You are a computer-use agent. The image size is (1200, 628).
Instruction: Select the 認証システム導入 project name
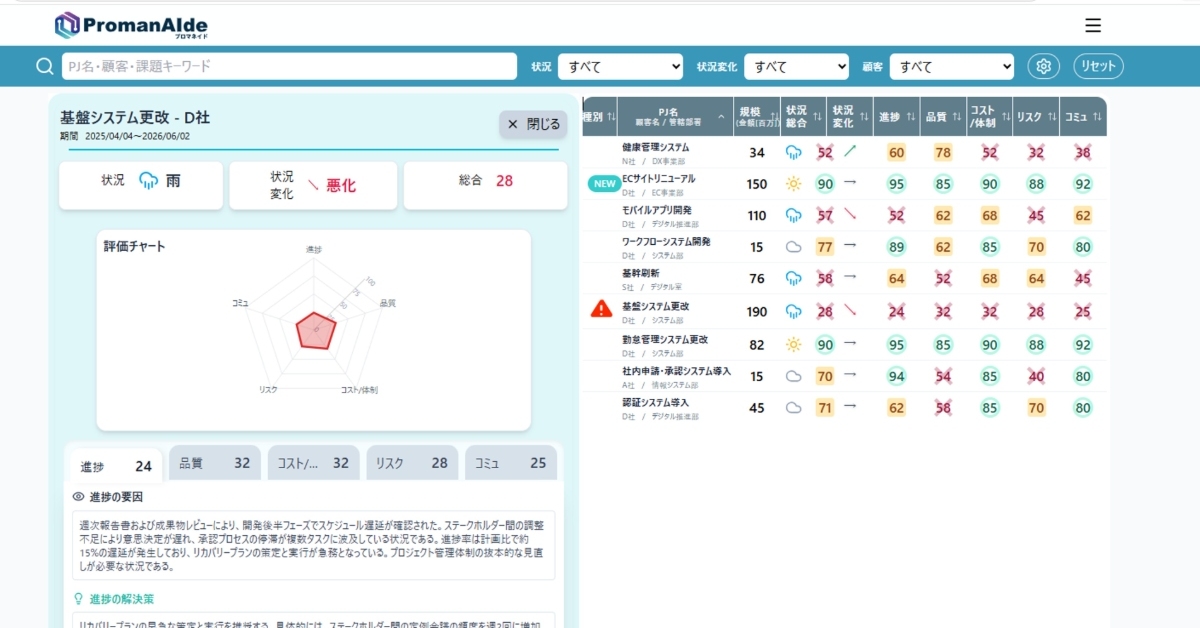656,402
